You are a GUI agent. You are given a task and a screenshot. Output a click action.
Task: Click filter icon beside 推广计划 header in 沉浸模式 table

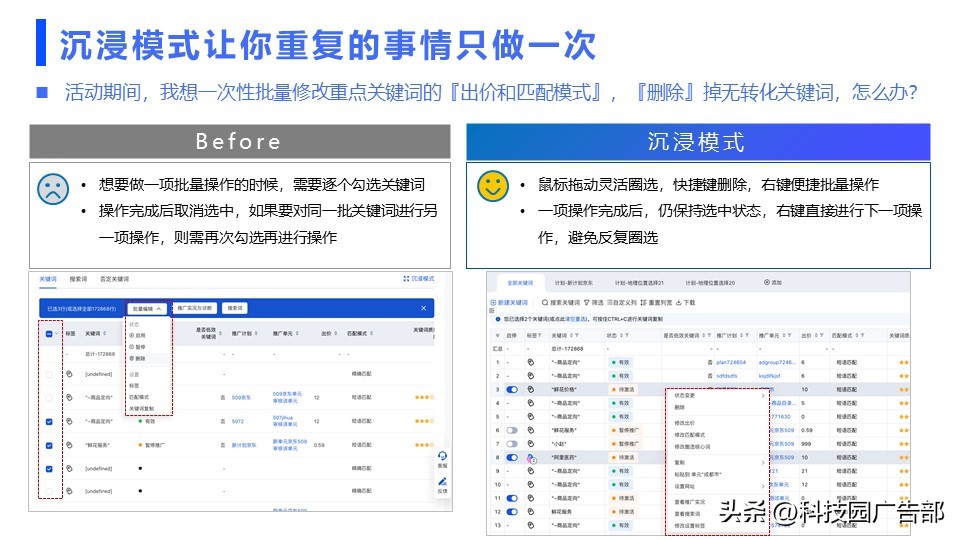748,336
